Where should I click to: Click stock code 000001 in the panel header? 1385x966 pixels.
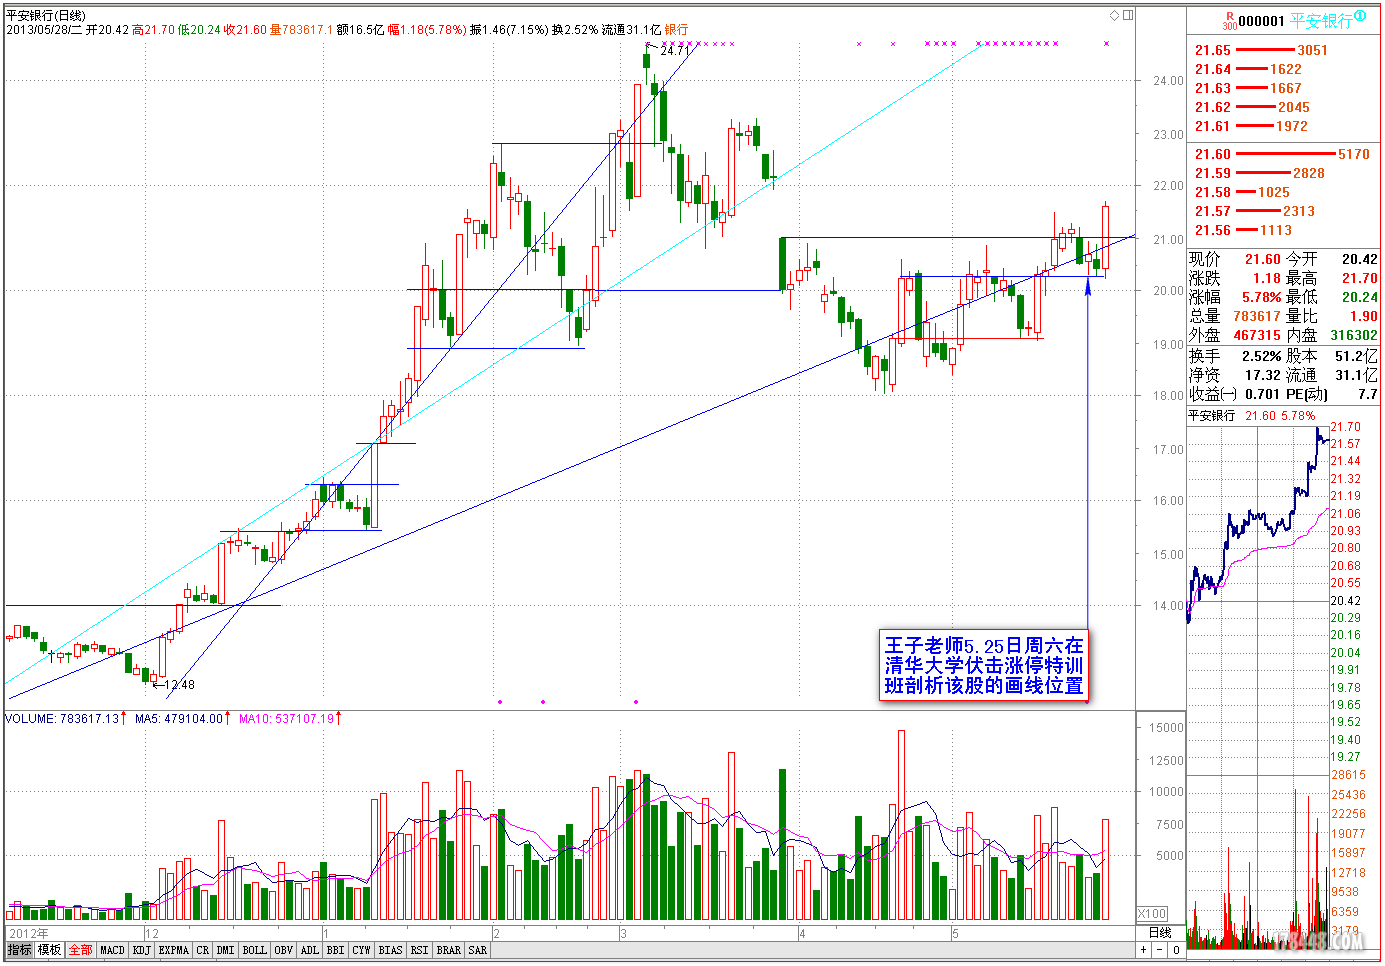(1262, 21)
